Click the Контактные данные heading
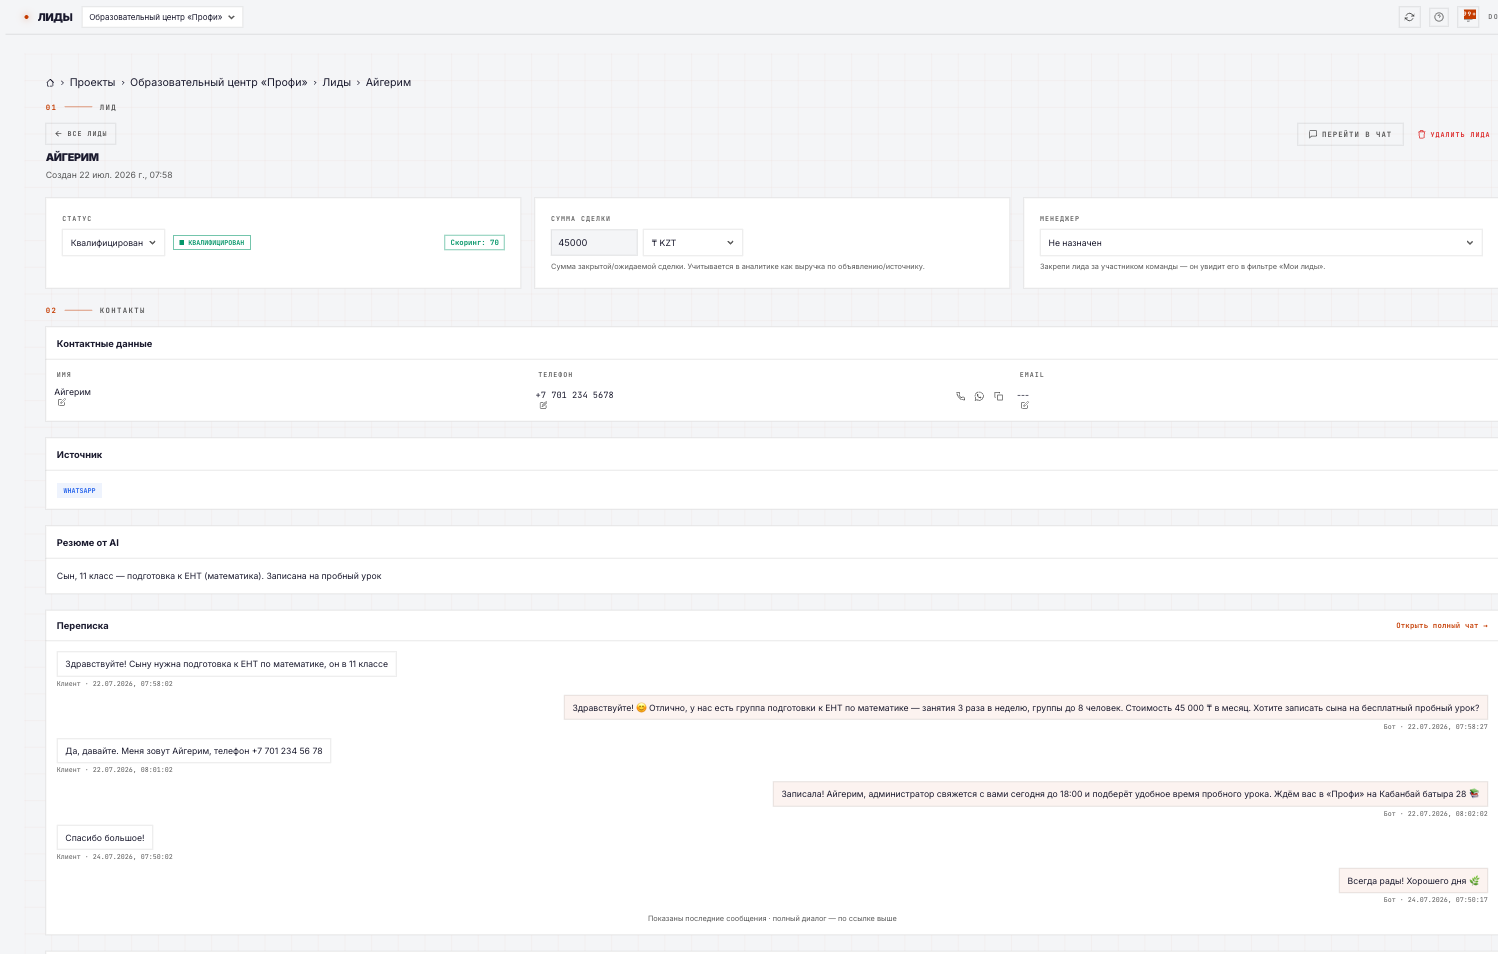 (x=105, y=344)
